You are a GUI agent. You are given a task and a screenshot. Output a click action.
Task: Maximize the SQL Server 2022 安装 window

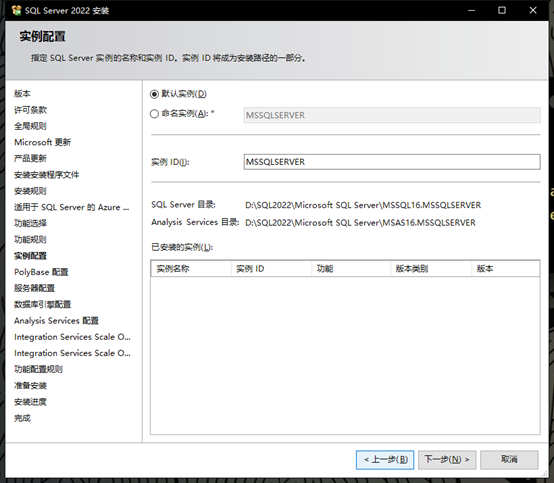coord(502,10)
